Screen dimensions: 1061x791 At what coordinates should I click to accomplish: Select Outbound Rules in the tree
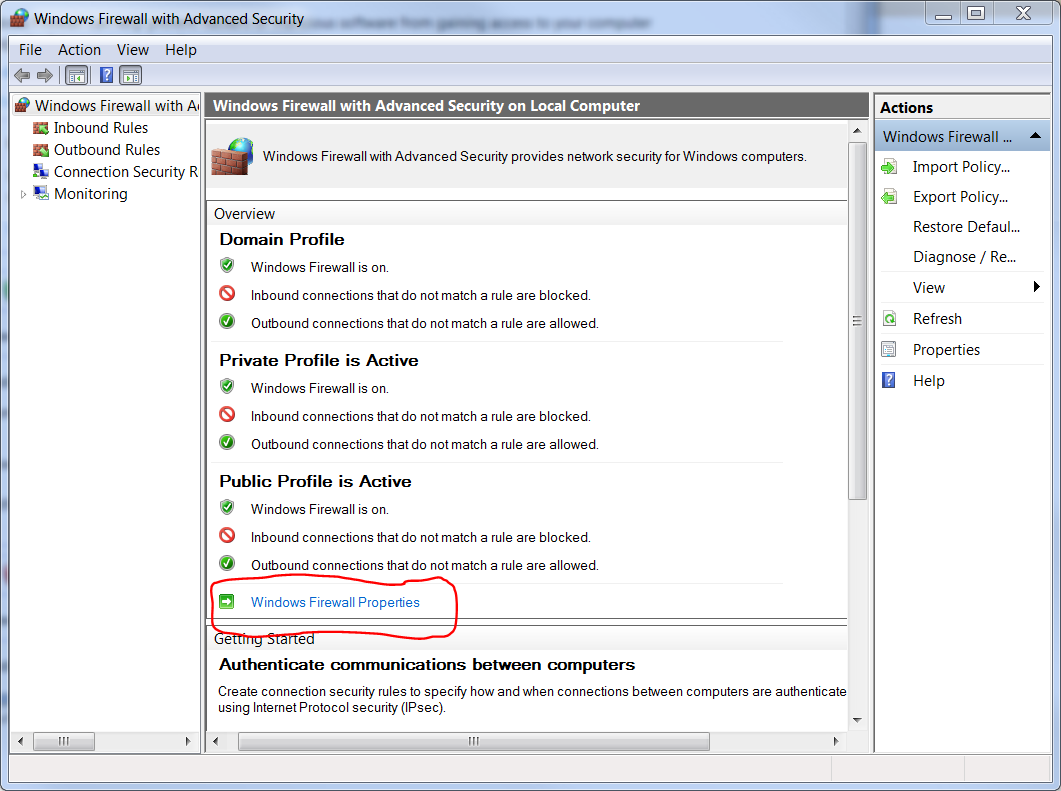tap(107, 150)
